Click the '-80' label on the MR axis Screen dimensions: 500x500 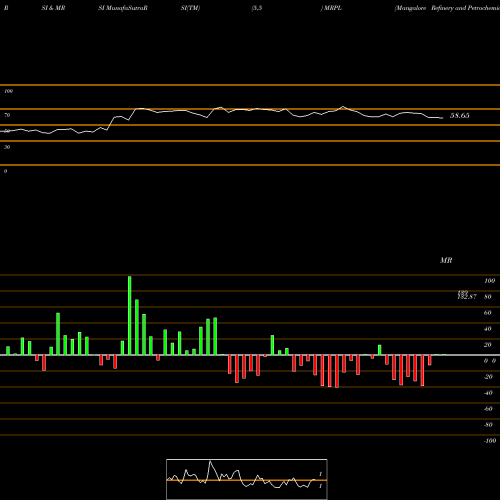coord(488,425)
